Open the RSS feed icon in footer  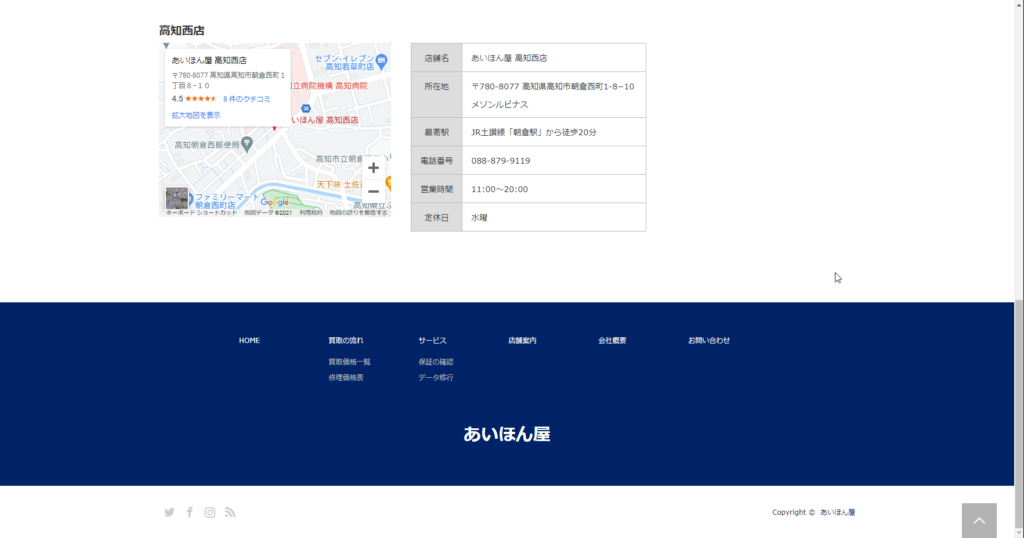tap(230, 513)
